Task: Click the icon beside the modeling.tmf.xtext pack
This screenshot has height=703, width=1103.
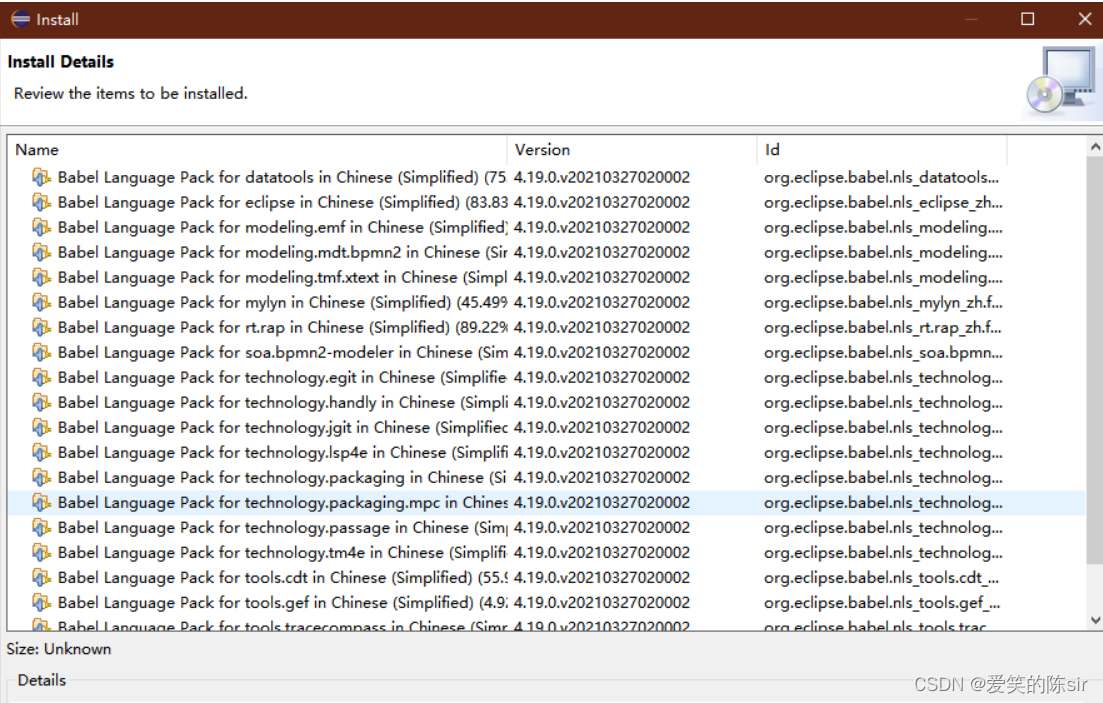Action: pyautogui.click(x=42, y=277)
